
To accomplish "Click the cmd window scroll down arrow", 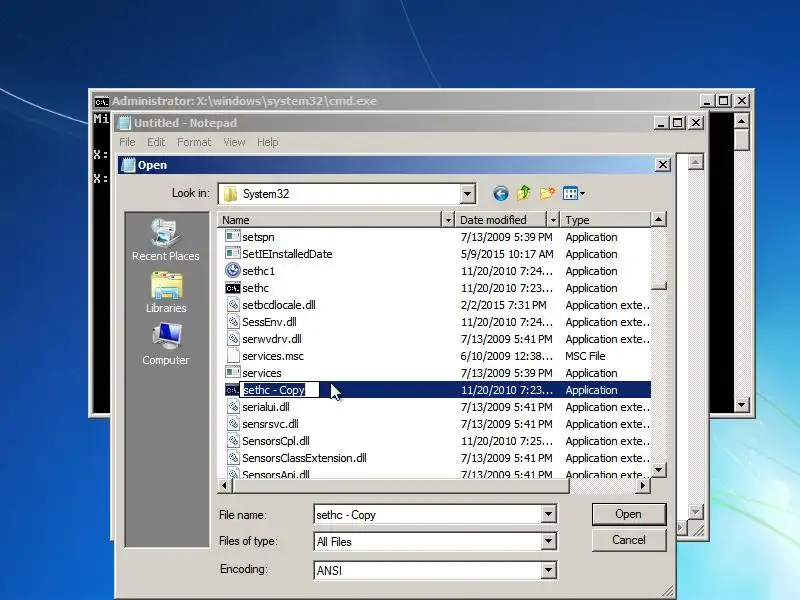I will 741,405.
